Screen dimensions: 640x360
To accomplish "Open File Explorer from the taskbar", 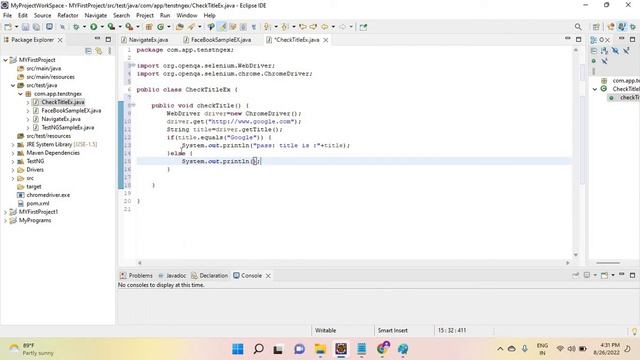I will pos(320,349).
